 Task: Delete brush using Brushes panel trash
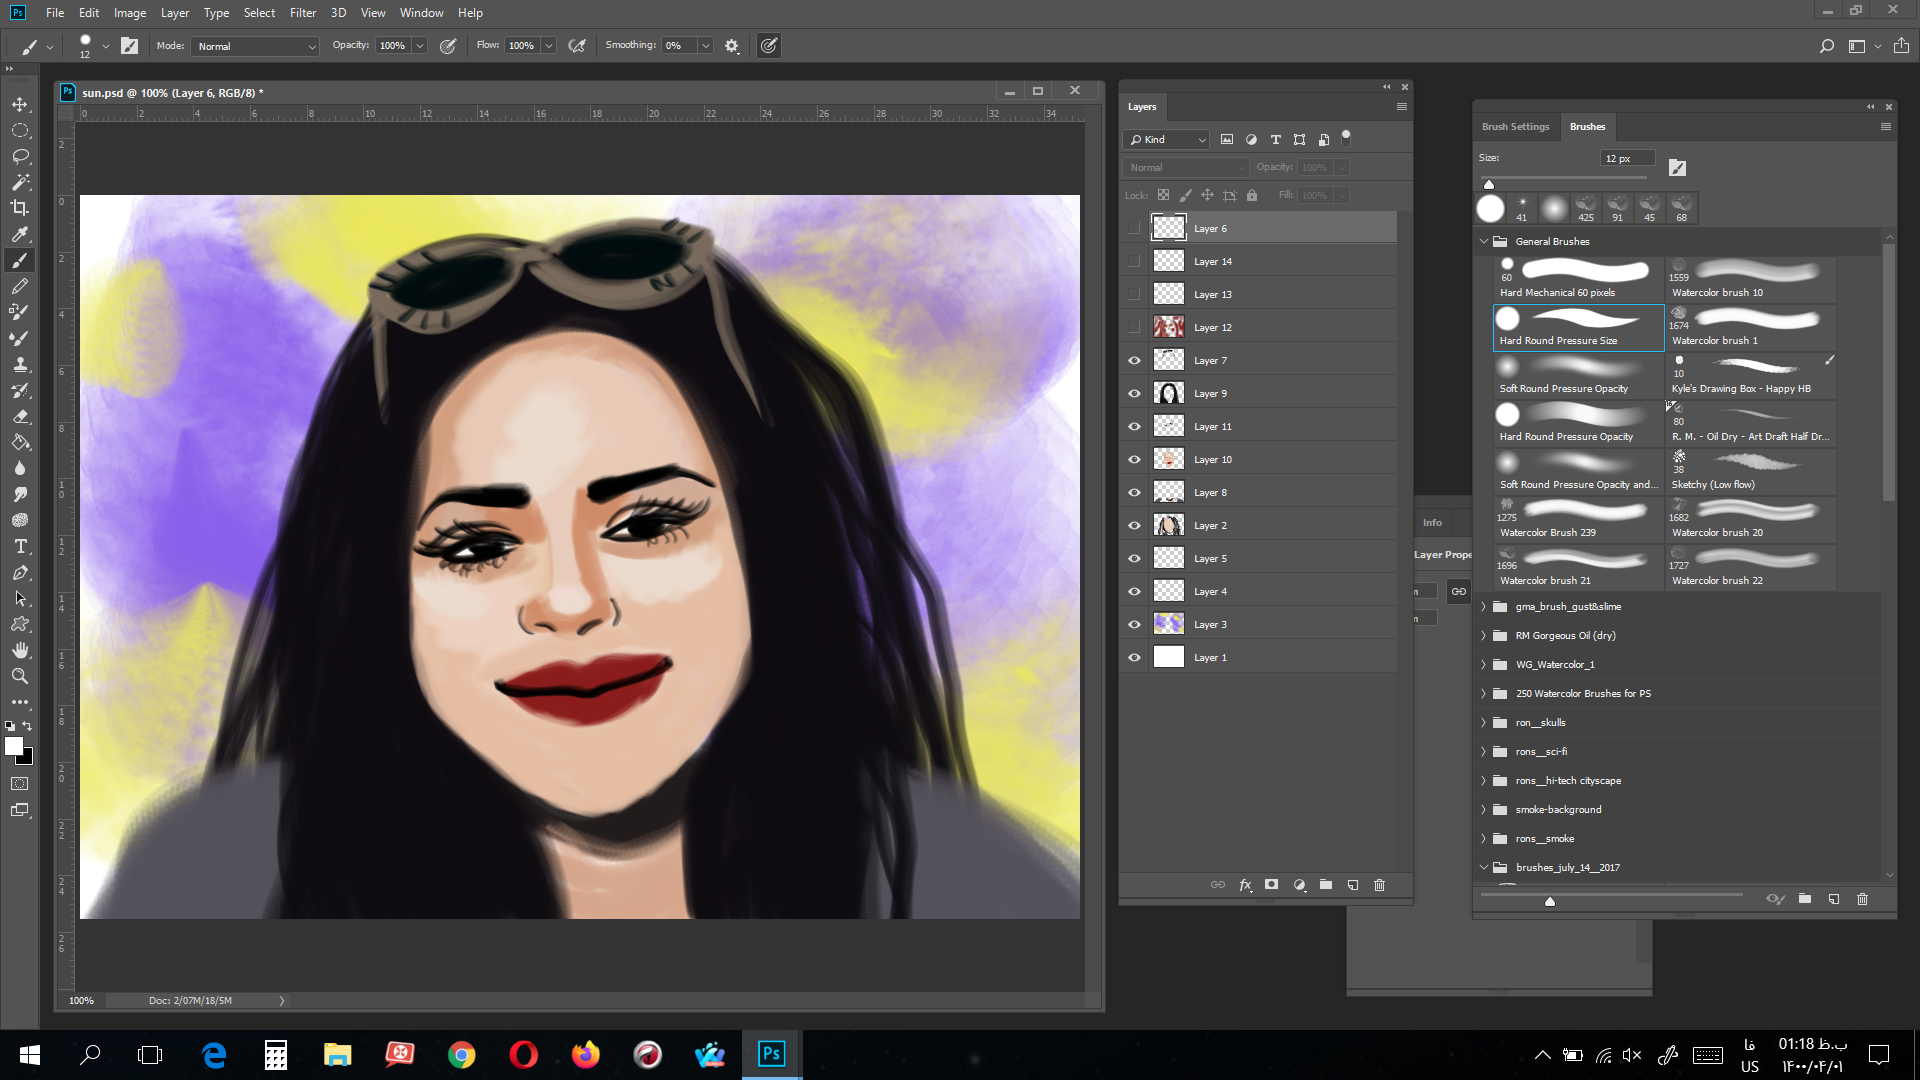coord(1862,899)
